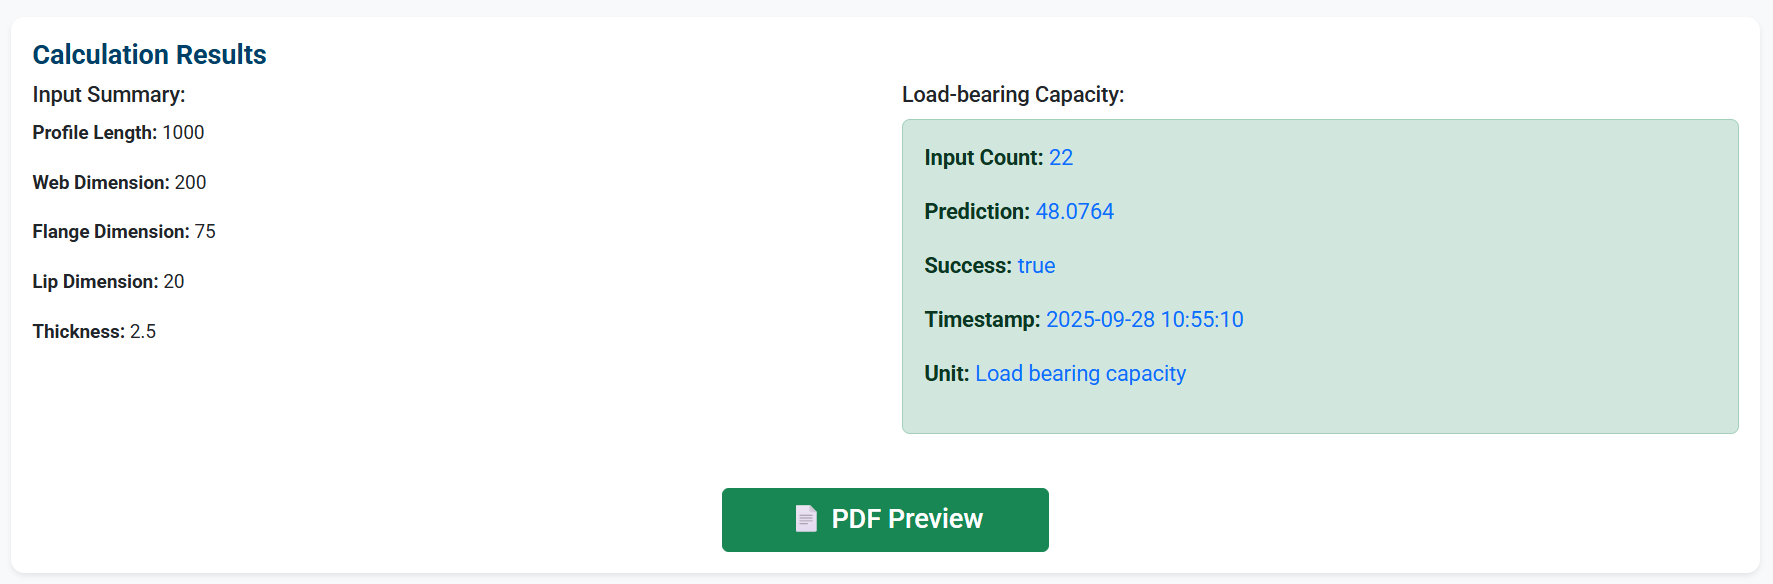Click the Success value true

click(x=1036, y=265)
